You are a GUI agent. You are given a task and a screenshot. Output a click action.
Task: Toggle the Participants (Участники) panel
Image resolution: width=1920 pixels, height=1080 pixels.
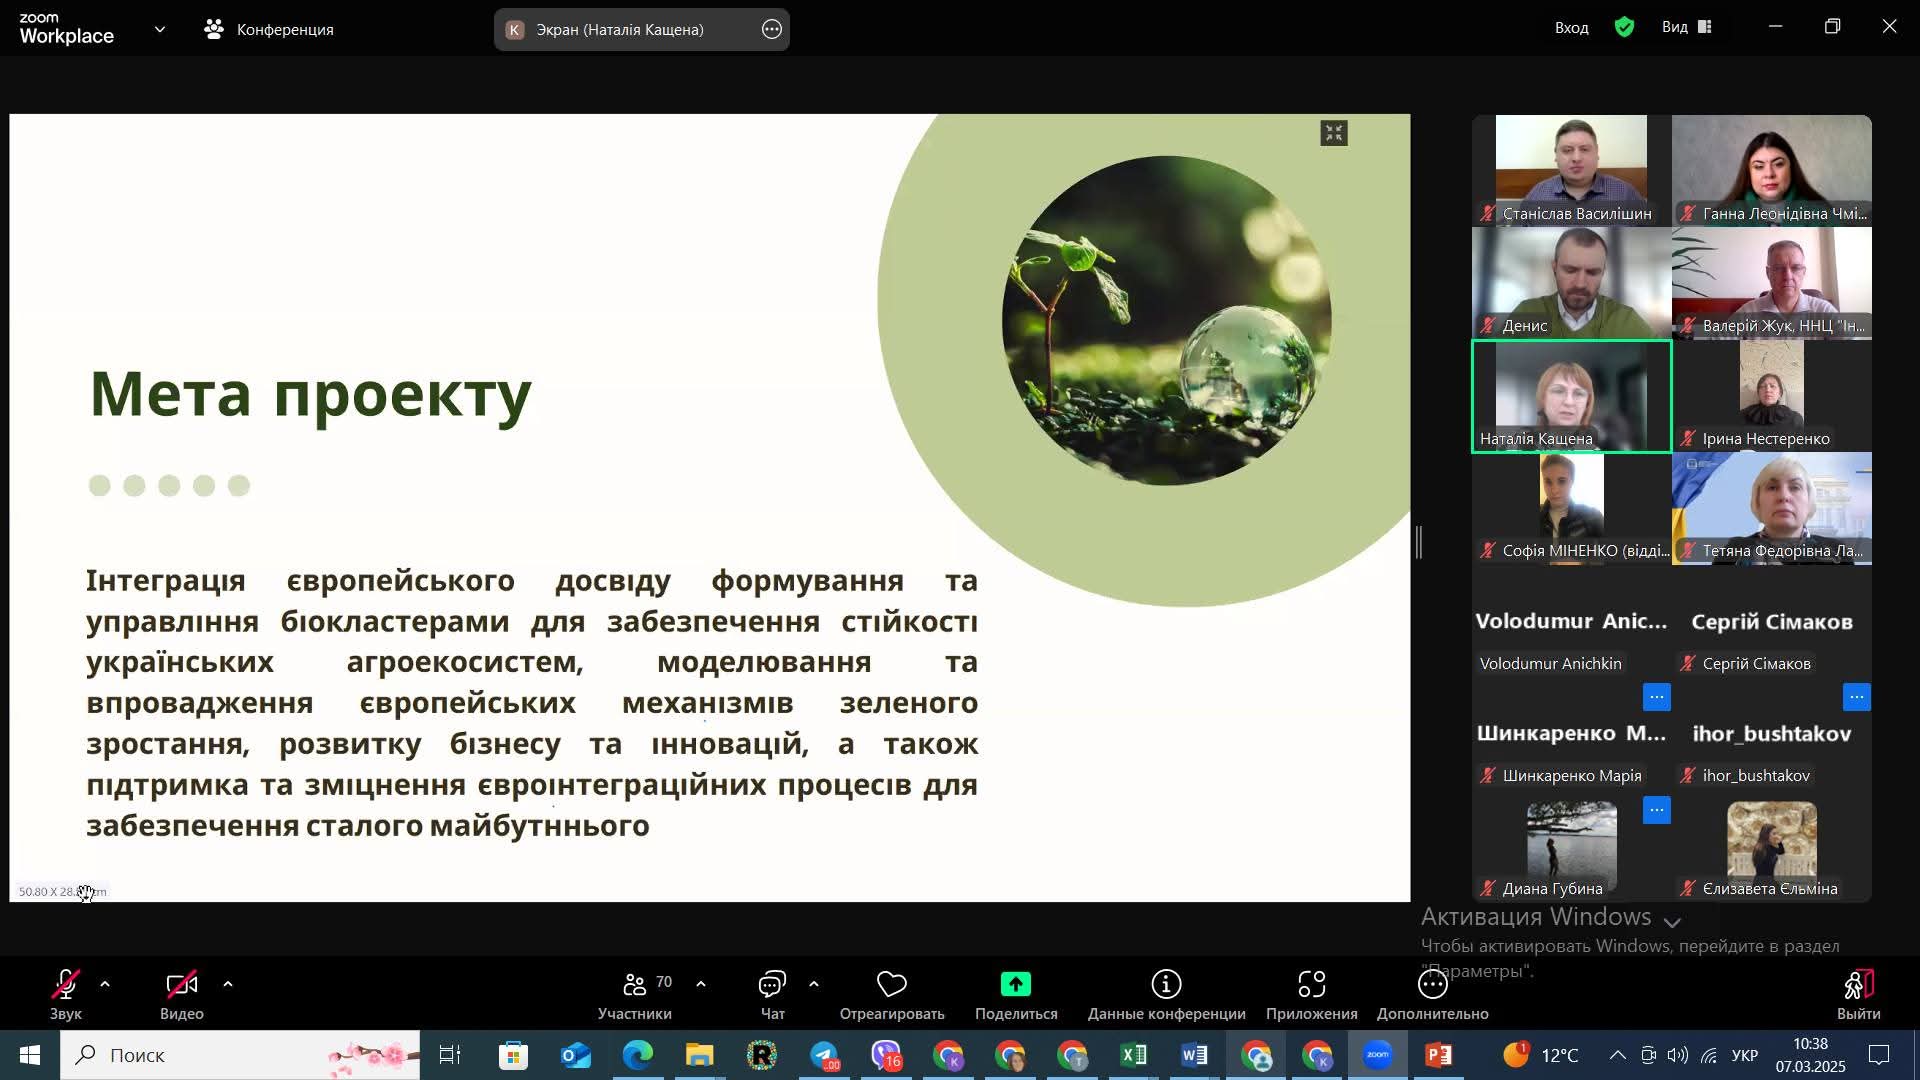[x=635, y=985]
